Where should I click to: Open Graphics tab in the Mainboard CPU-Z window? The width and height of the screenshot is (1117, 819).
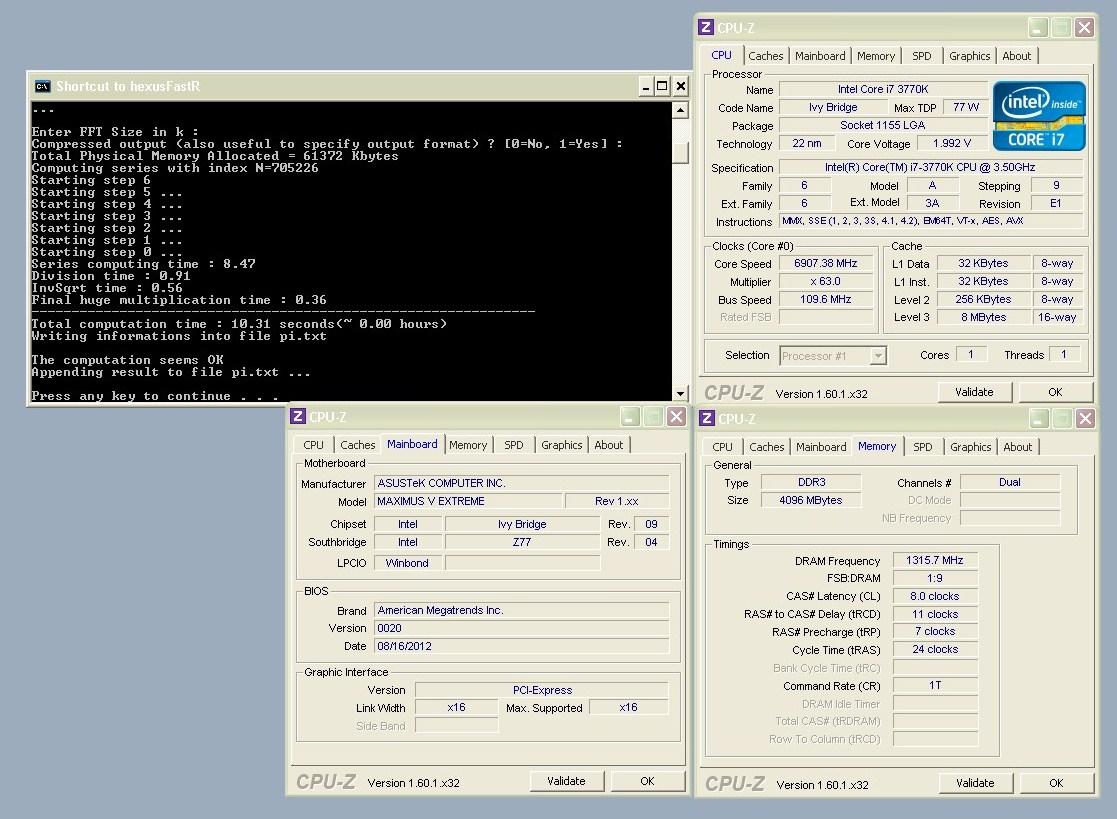click(561, 444)
